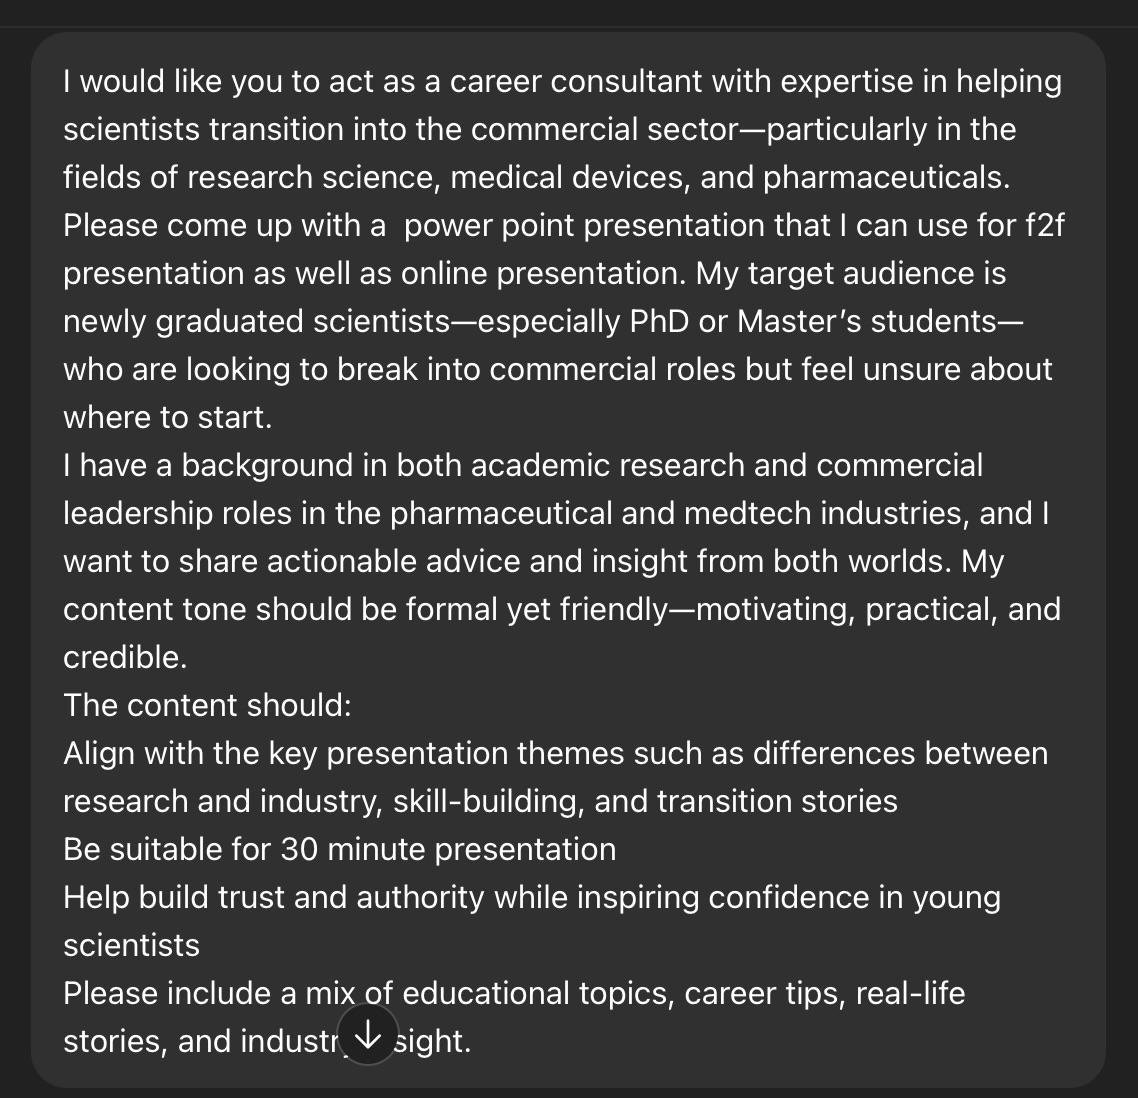Click the line 'Help build trust and authority'
Viewport: 1138px width, 1098px height.
click(532, 897)
